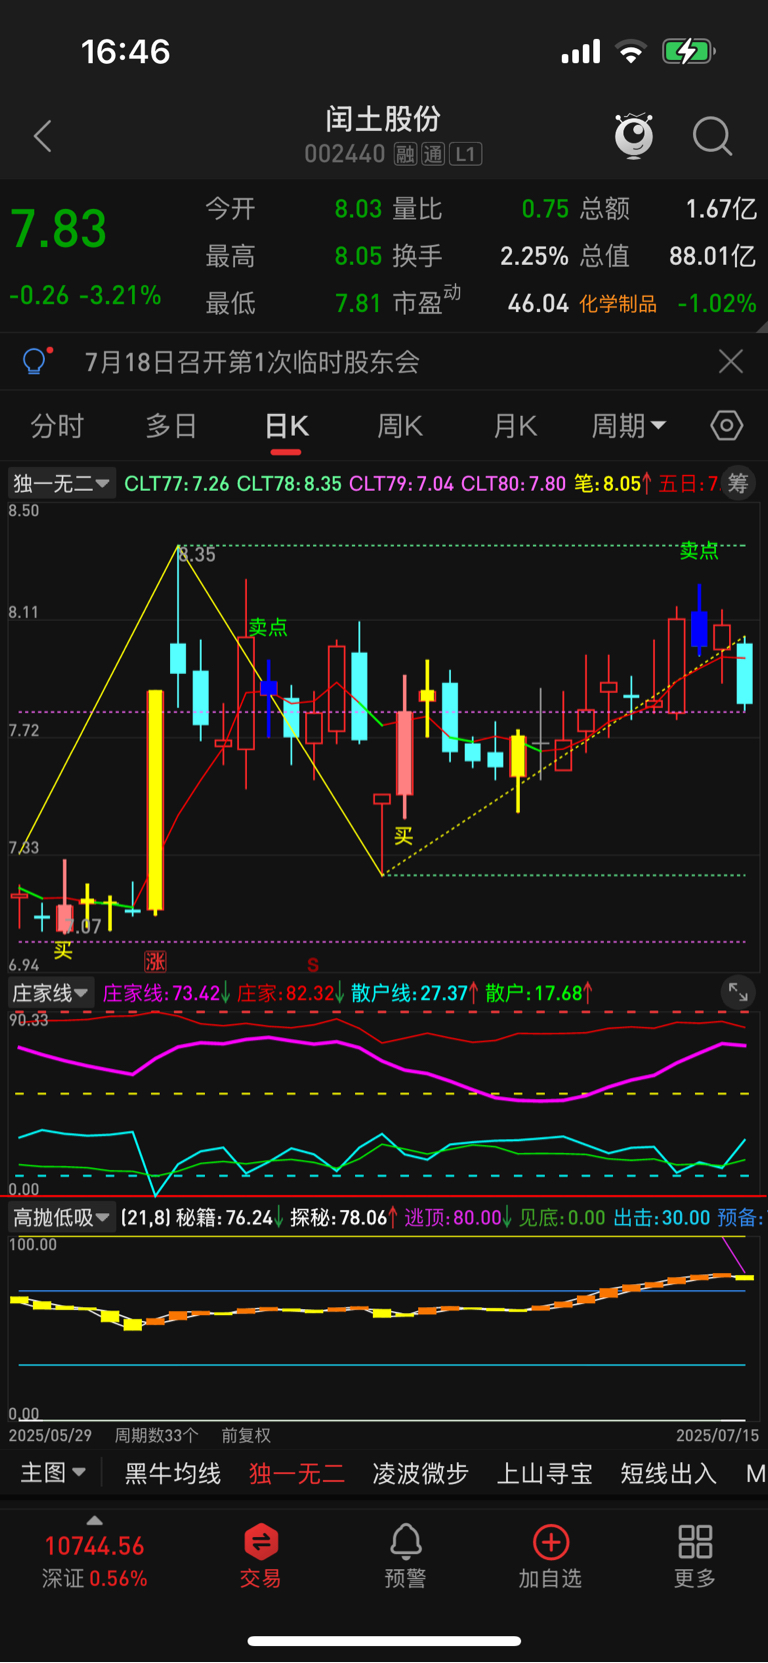768x1663 pixels.
Task: Tap the lightbulb notice icon
Action: (35, 361)
